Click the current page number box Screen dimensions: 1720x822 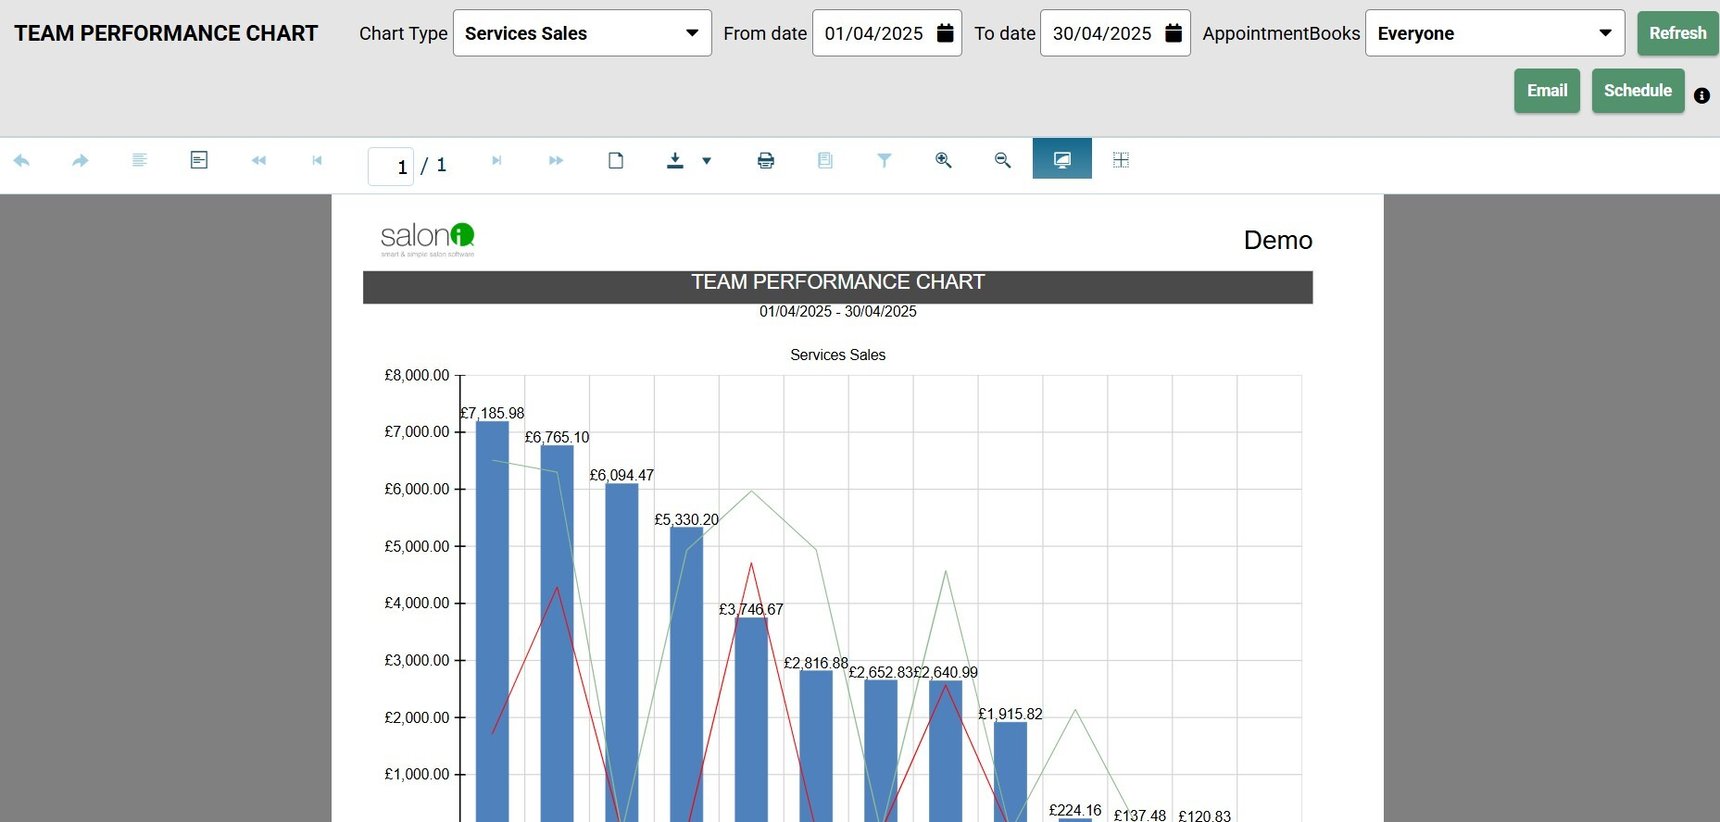click(x=391, y=166)
